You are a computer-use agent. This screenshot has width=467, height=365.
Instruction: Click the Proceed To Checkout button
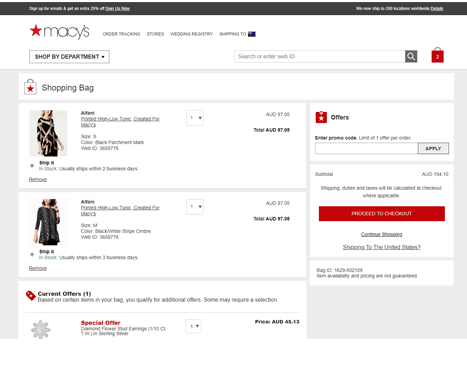click(382, 214)
